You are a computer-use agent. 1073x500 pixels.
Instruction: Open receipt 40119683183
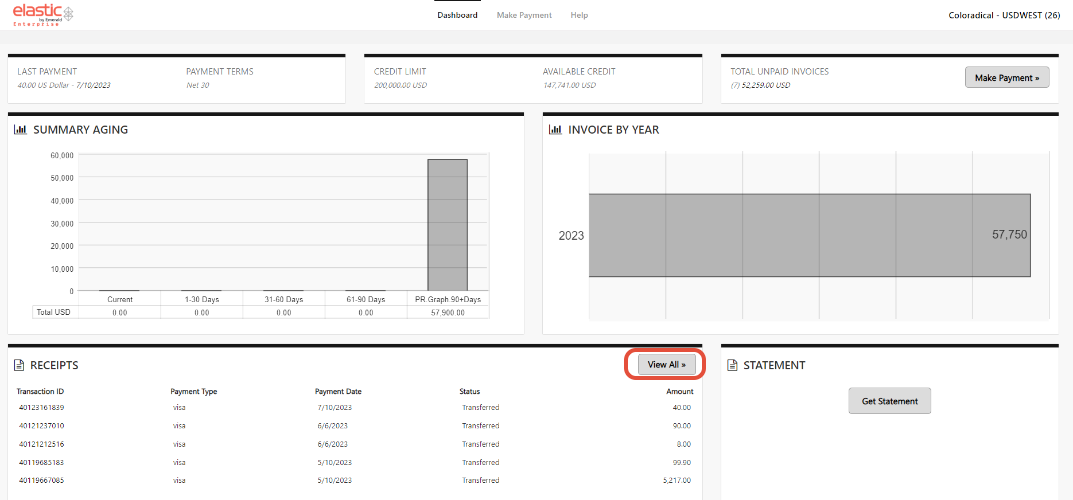tap(41, 462)
